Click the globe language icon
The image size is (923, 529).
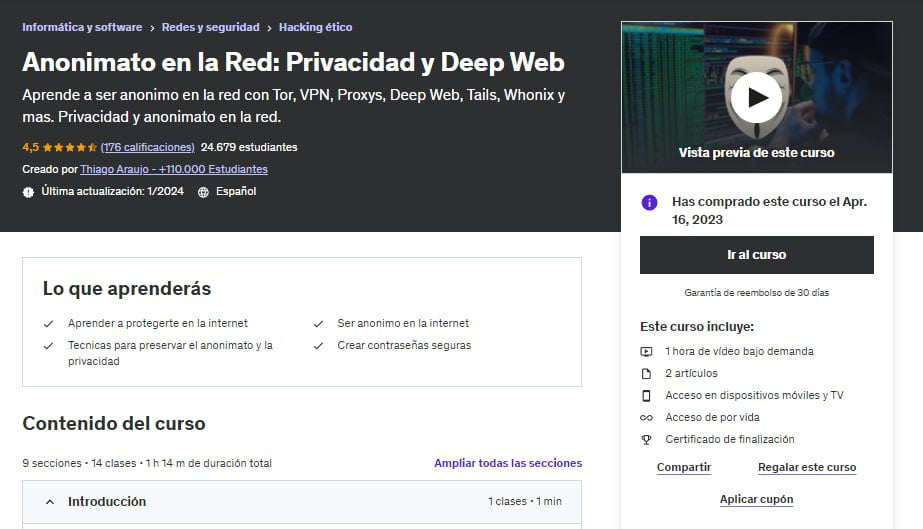[x=204, y=192]
